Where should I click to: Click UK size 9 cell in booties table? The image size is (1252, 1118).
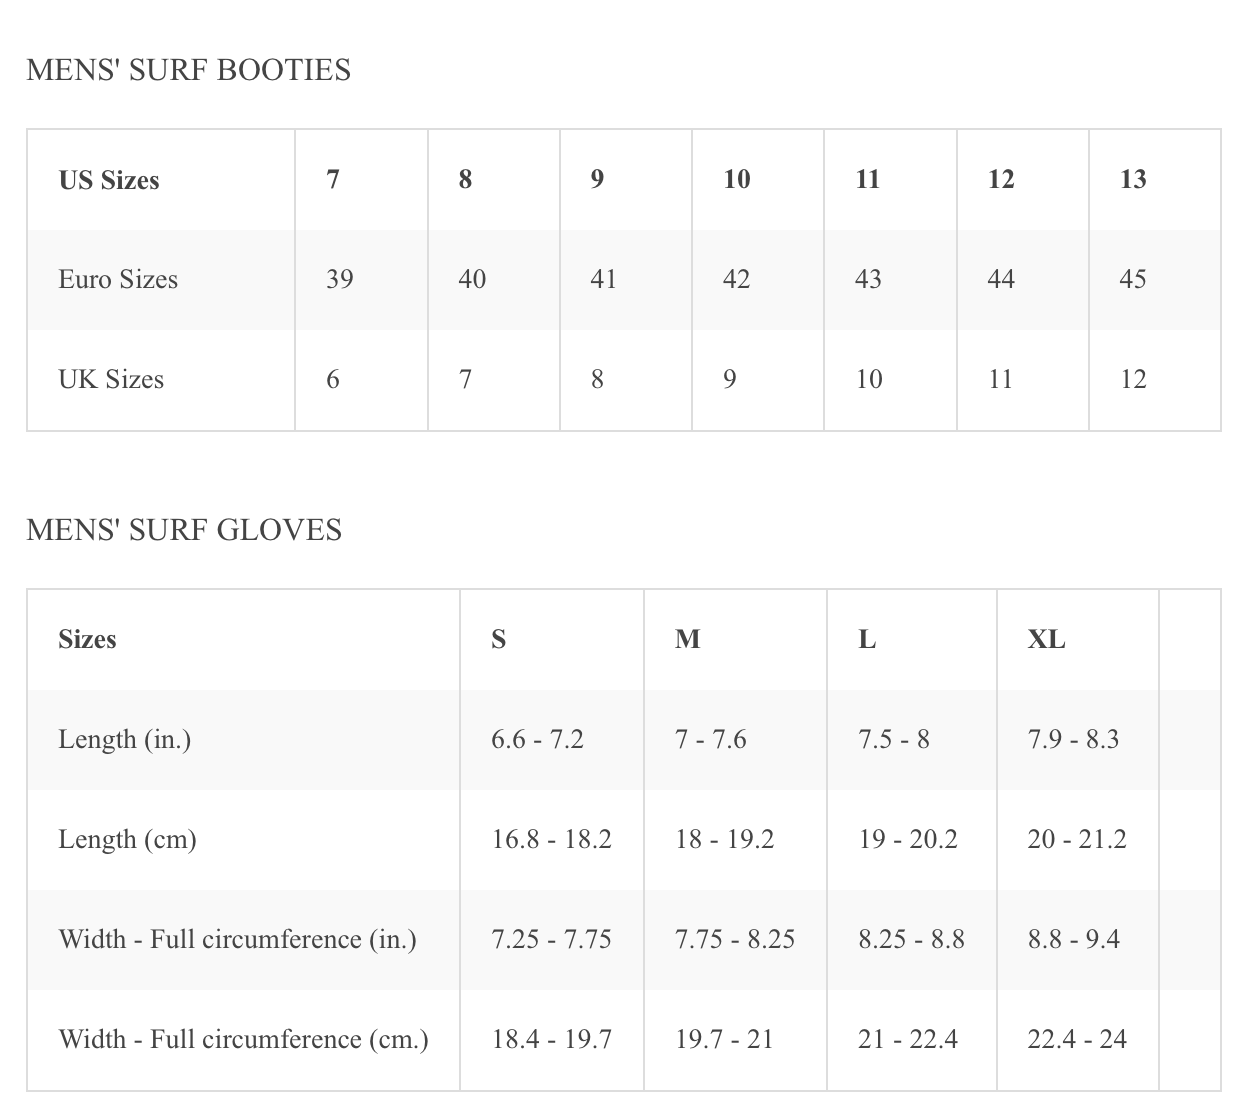click(x=757, y=380)
